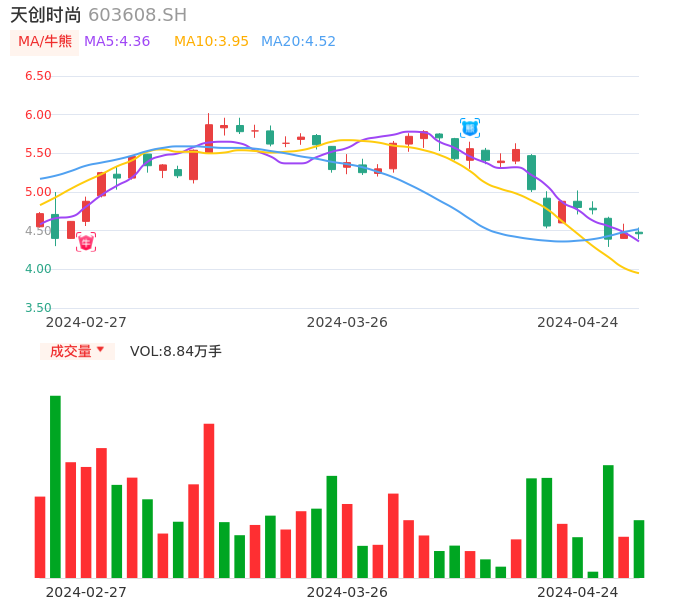686x606 pixels.
Task: Click the 2024-03-26 date on price chart
Action: point(347,322)
